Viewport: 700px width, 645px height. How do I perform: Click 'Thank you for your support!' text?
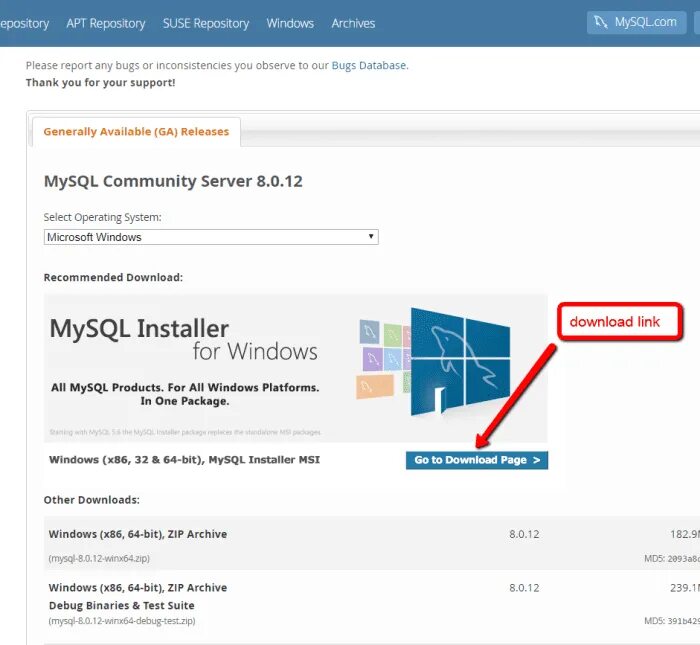coord(100,83)
